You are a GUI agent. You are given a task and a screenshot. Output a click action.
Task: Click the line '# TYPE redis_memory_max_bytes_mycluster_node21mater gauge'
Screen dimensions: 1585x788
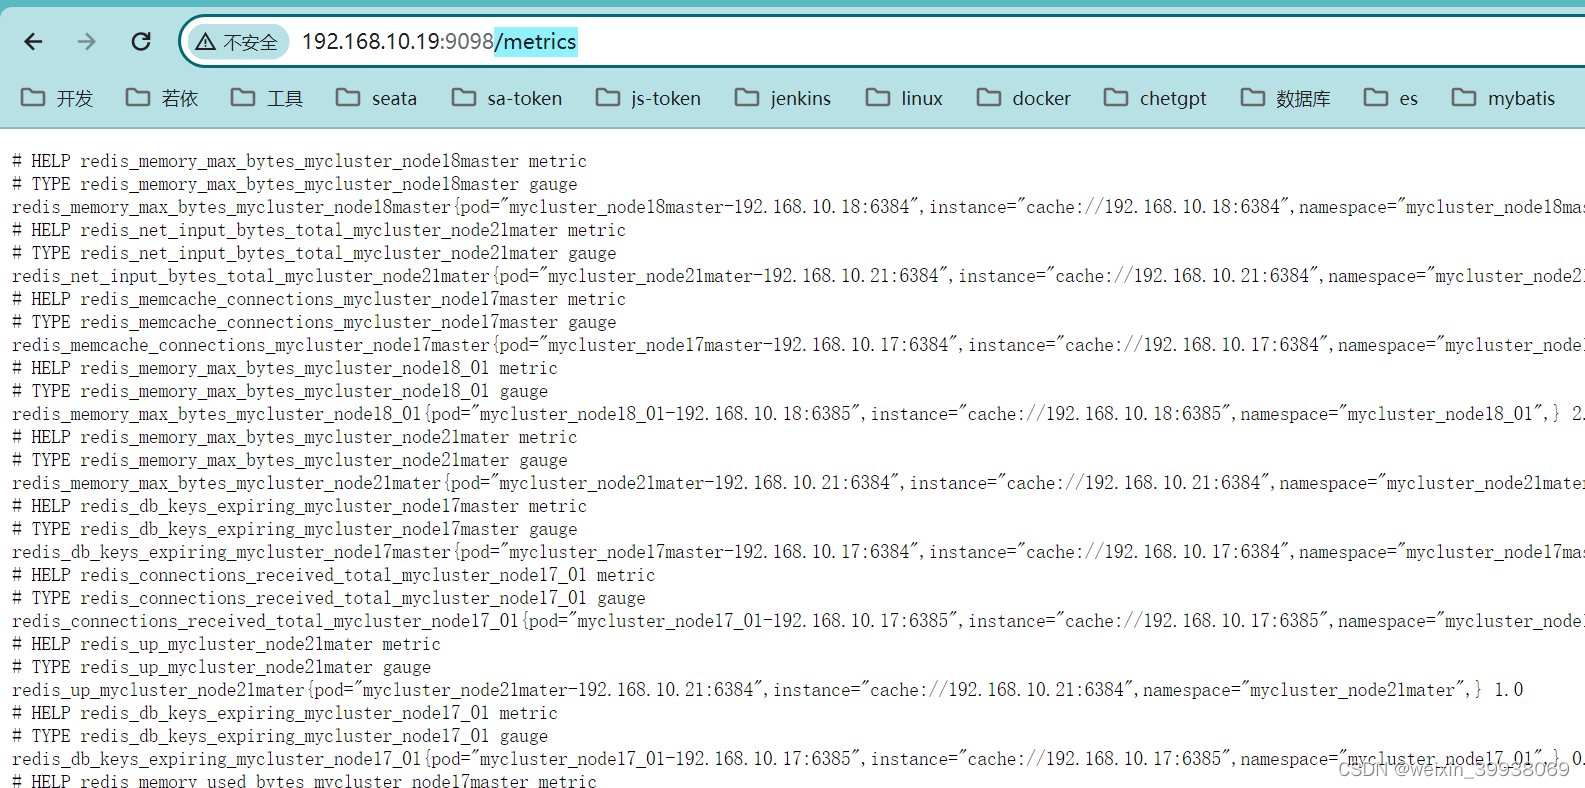coord(290,460)
